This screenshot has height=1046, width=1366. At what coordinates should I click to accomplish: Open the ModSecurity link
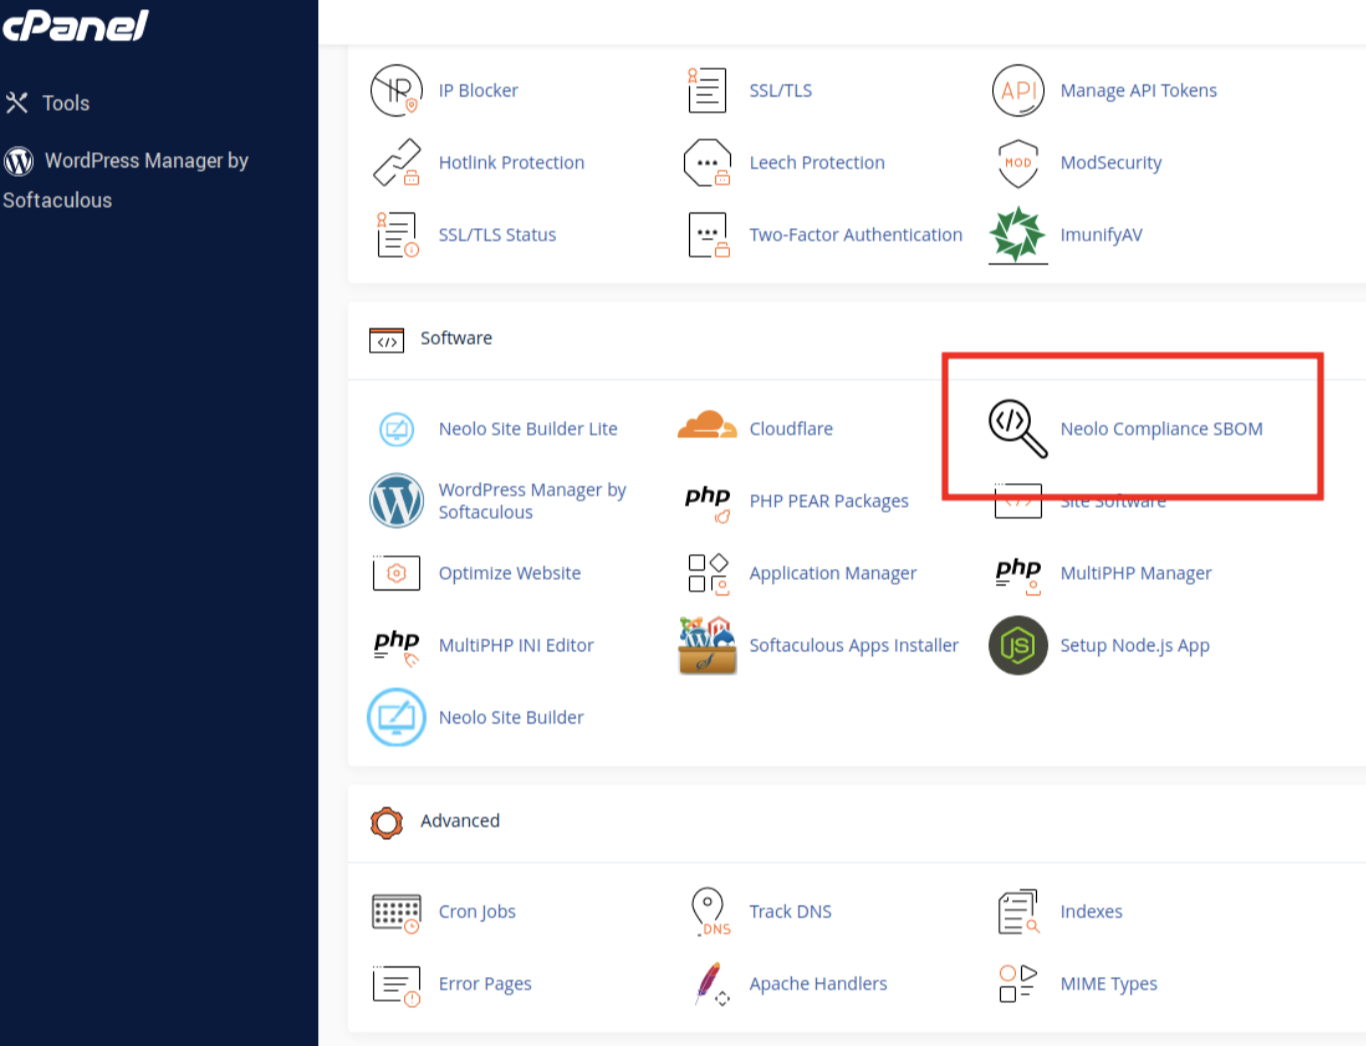tap(1111, 162)
